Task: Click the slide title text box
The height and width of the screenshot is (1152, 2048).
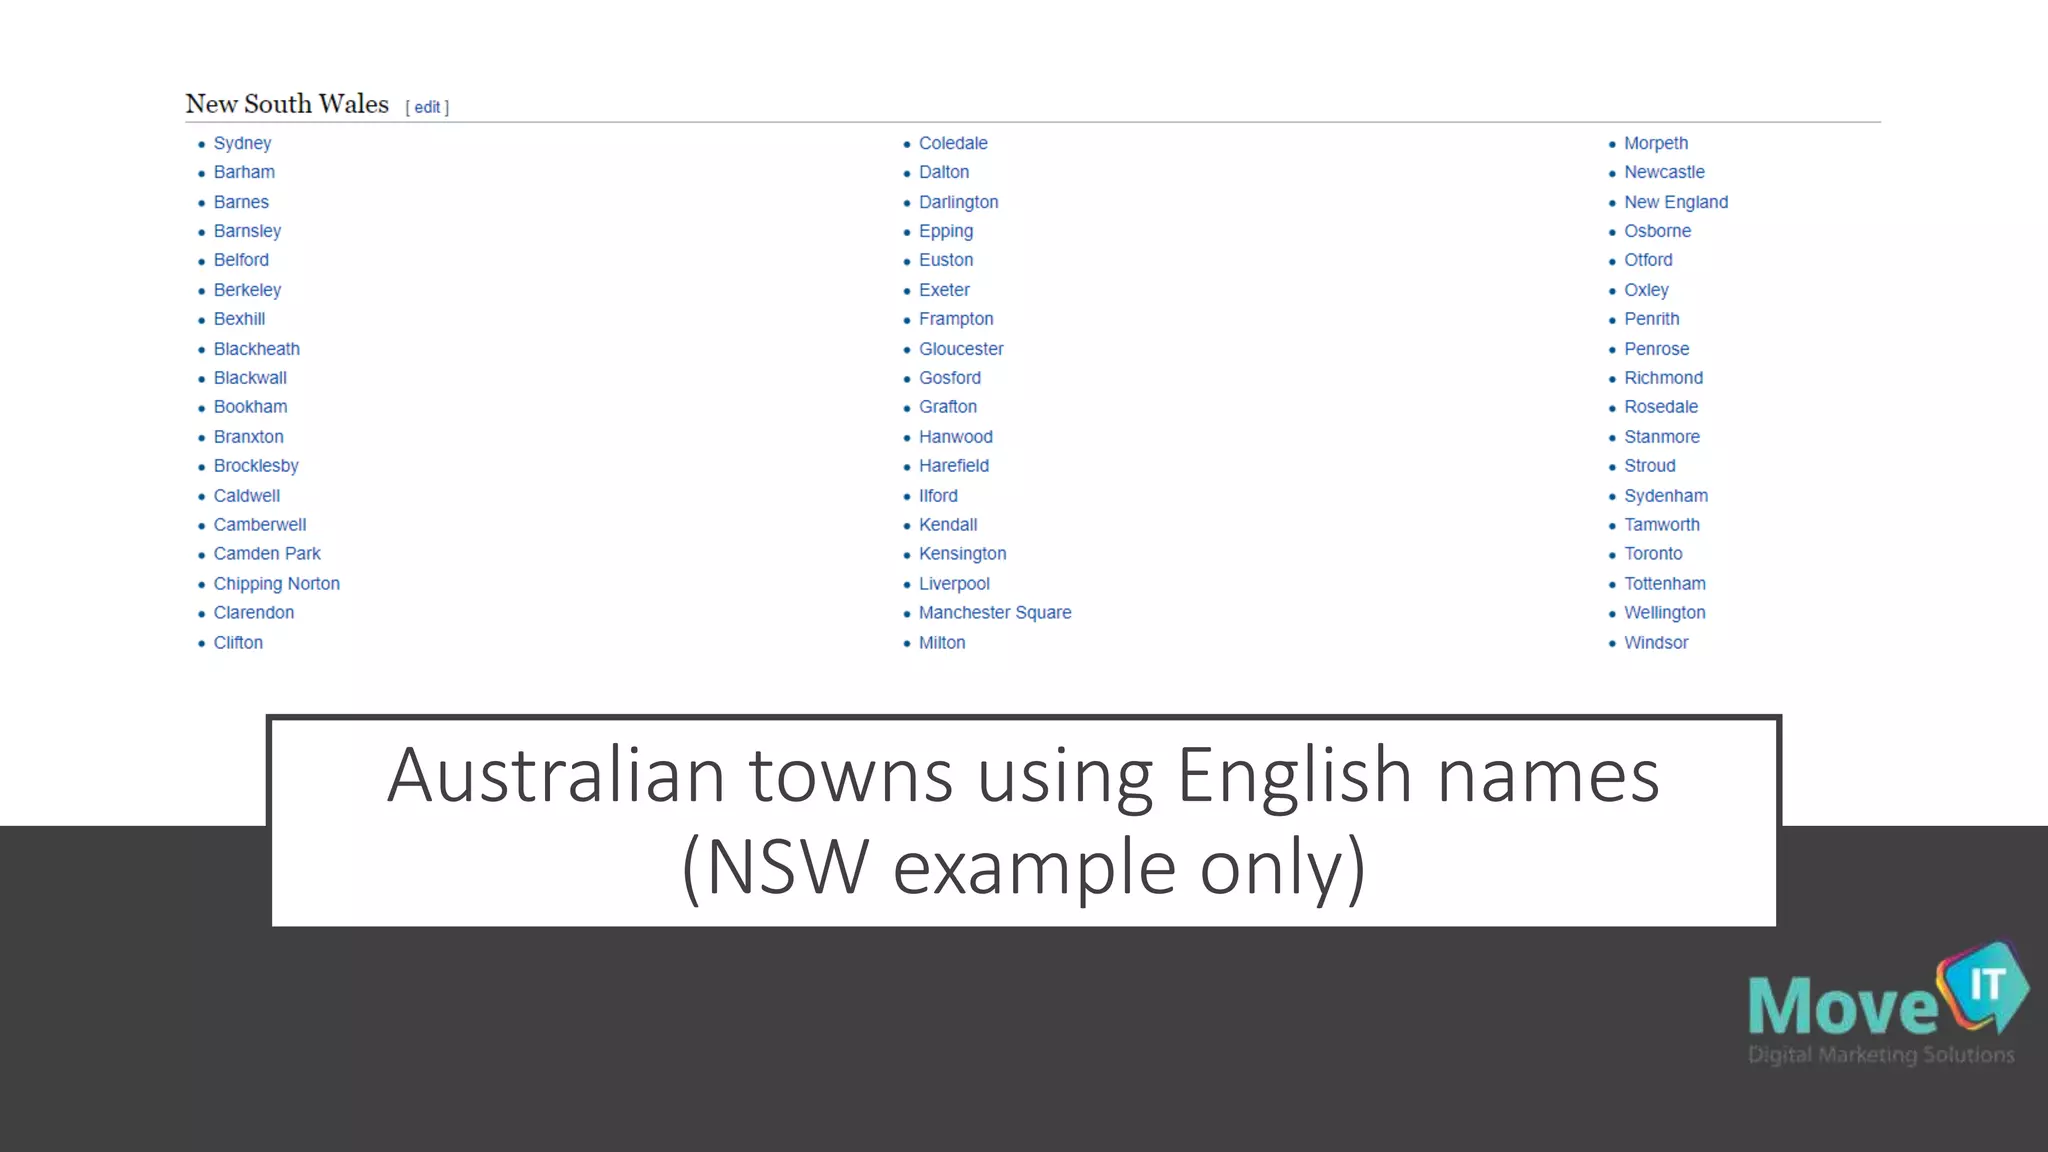Action: point(1023,820)
